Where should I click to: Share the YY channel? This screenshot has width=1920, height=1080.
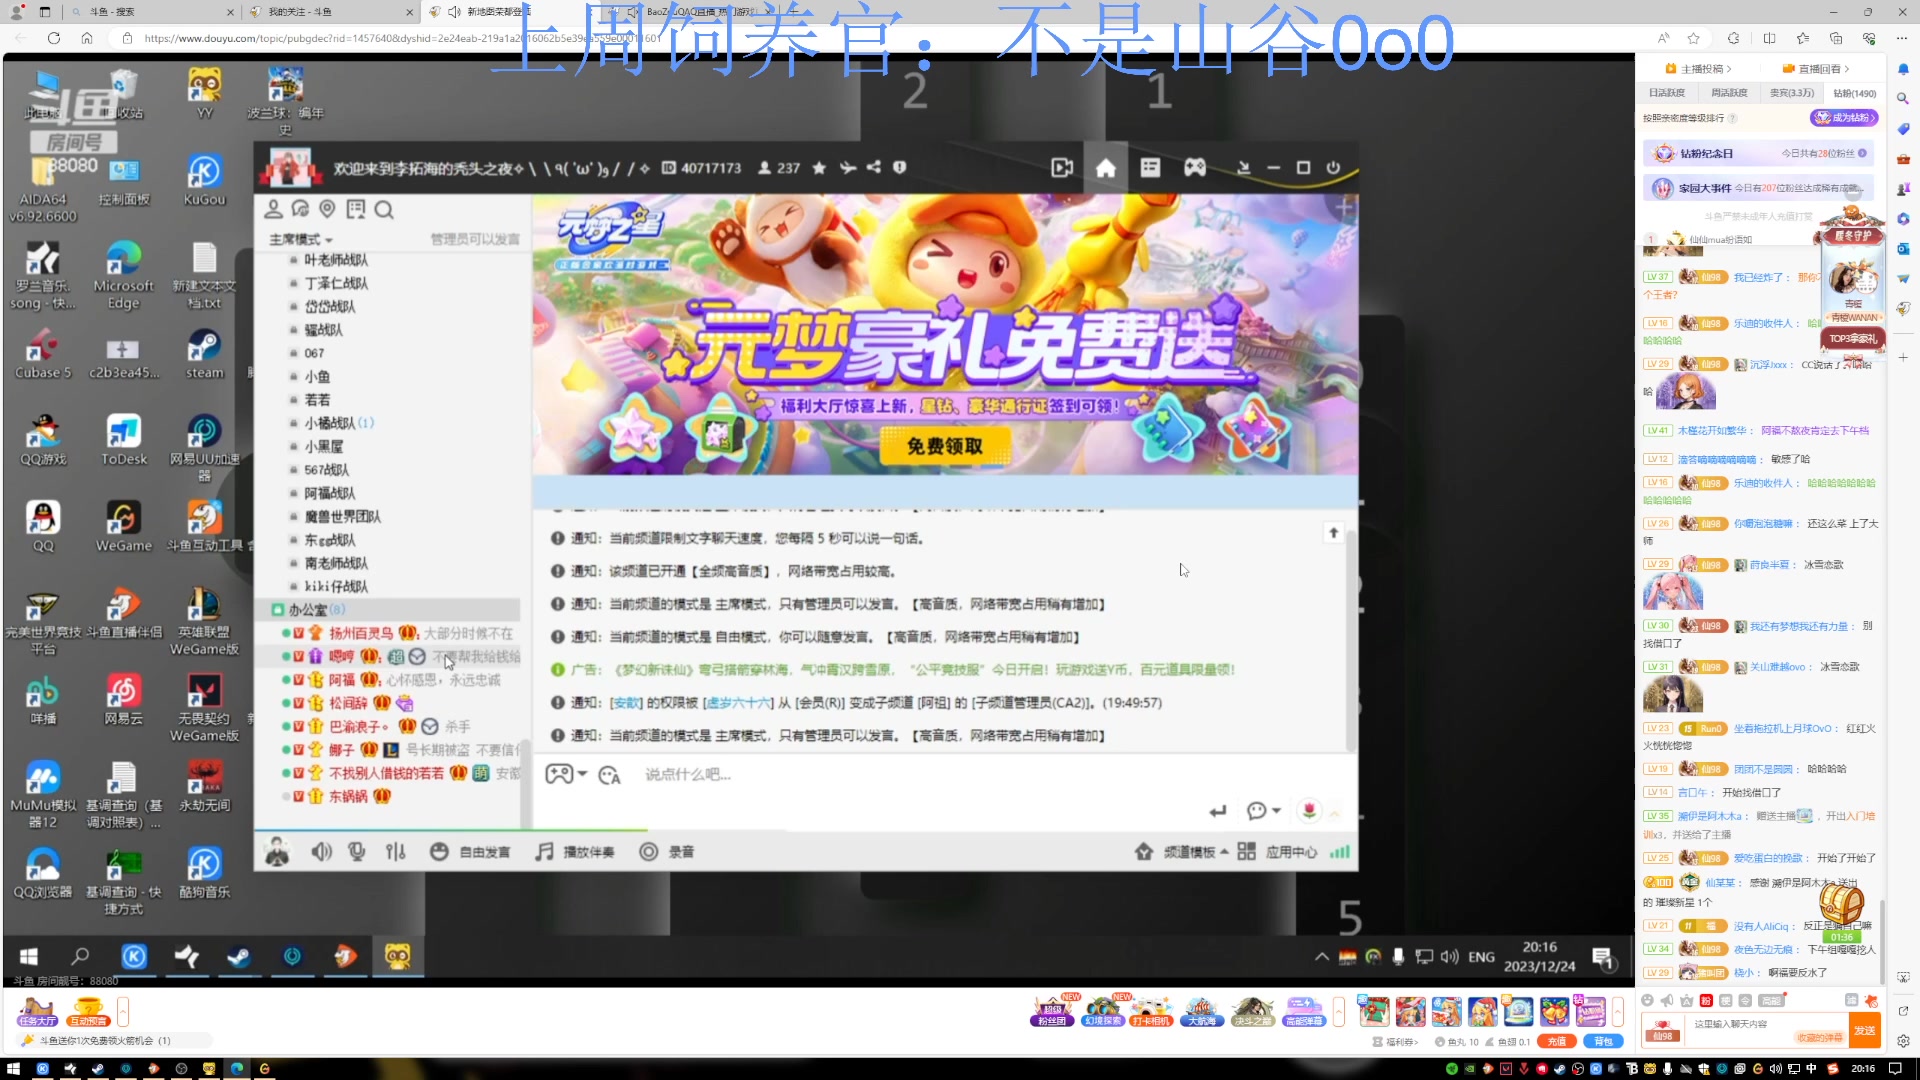point(874,167)
